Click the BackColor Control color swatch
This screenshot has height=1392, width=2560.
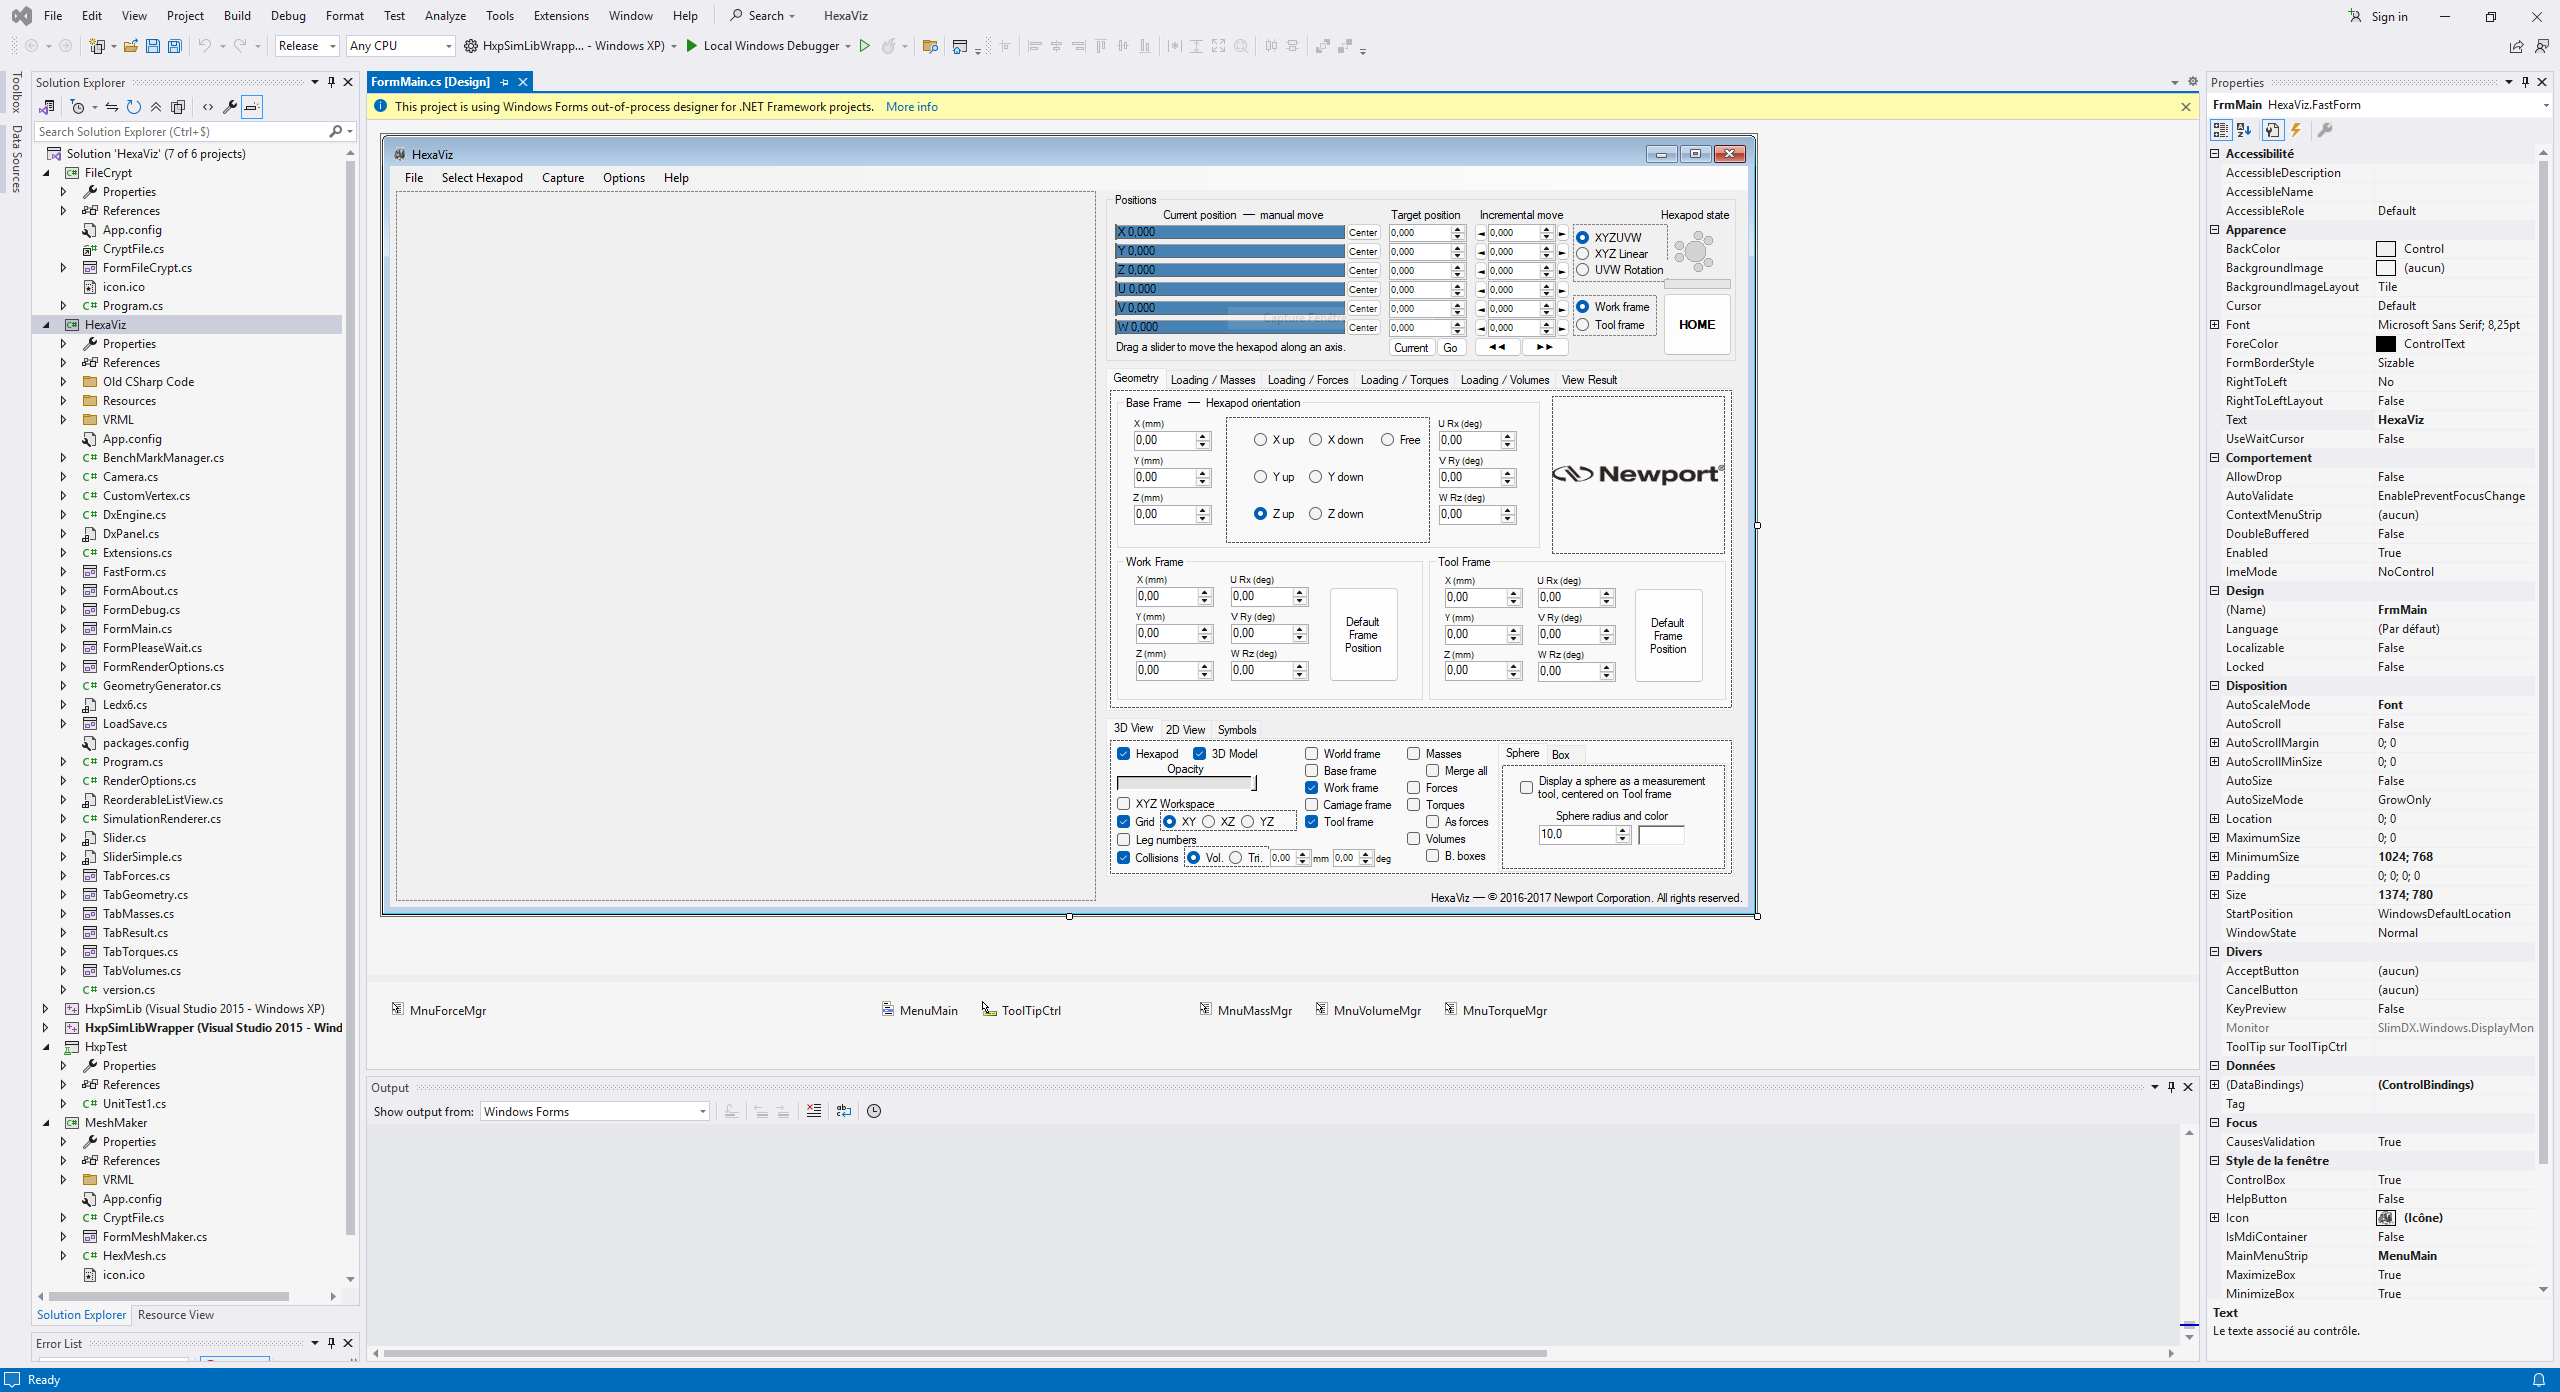coord(2386,249)
